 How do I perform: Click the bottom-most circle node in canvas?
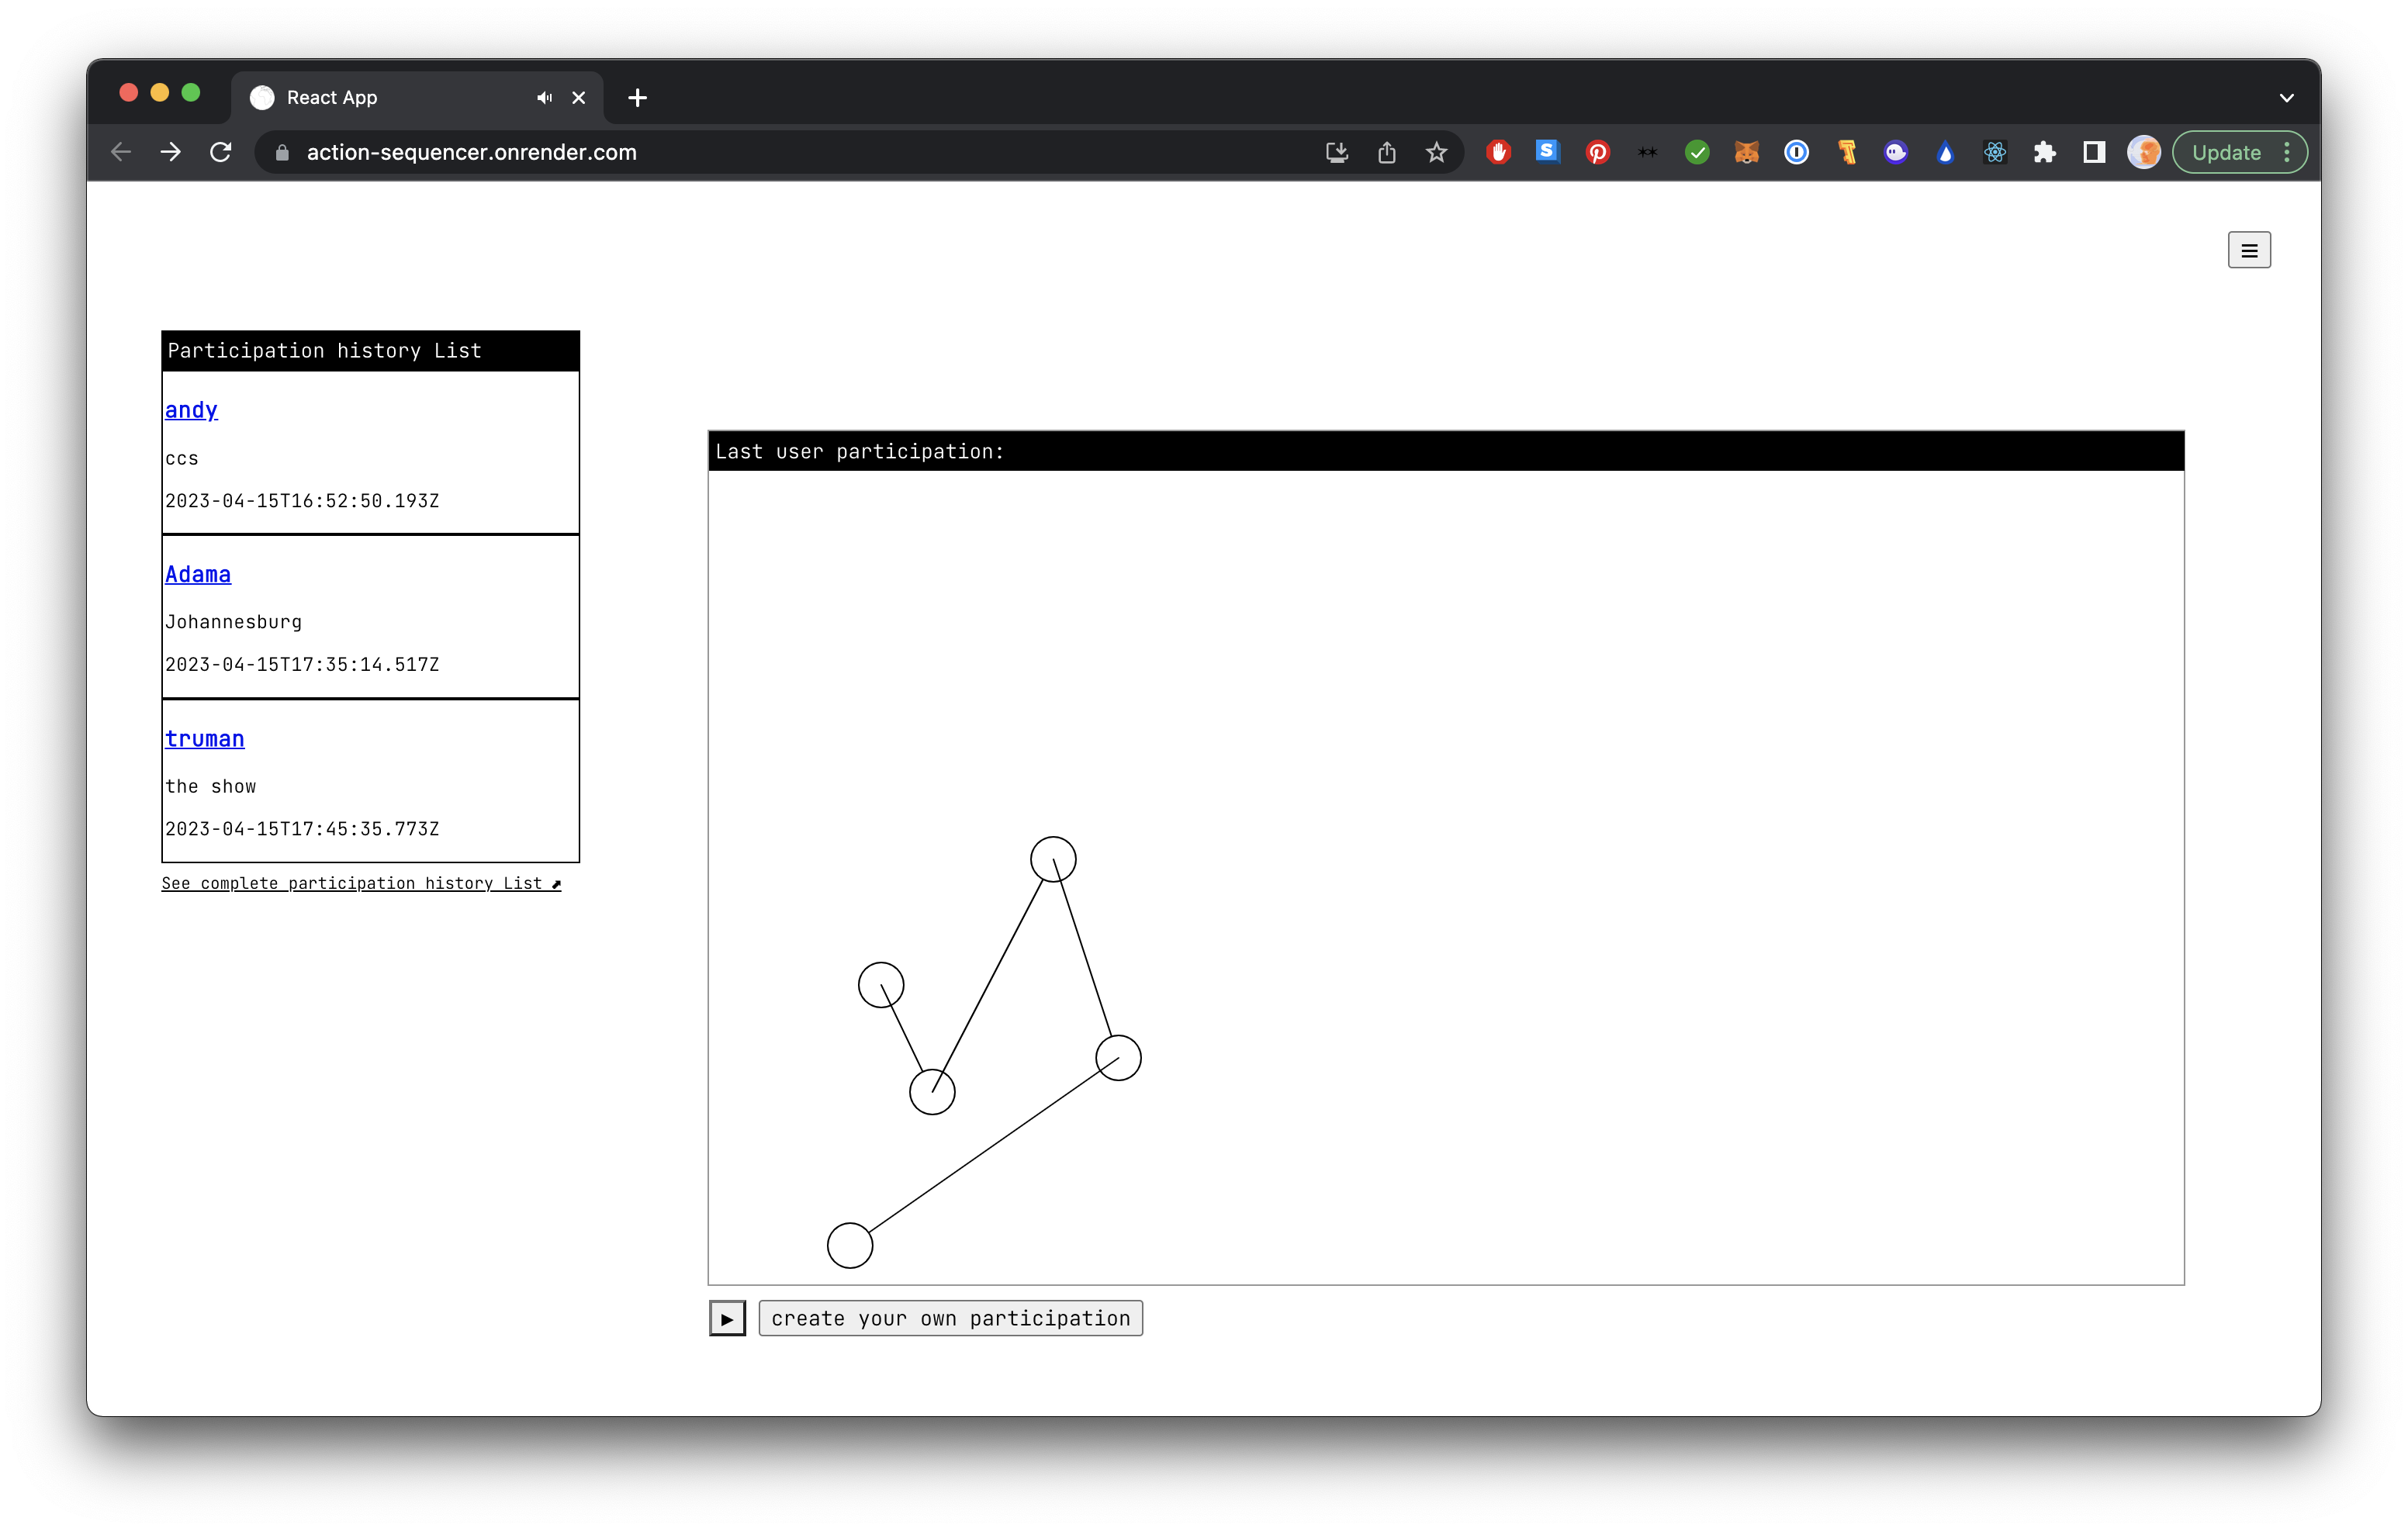point(850,1245)
